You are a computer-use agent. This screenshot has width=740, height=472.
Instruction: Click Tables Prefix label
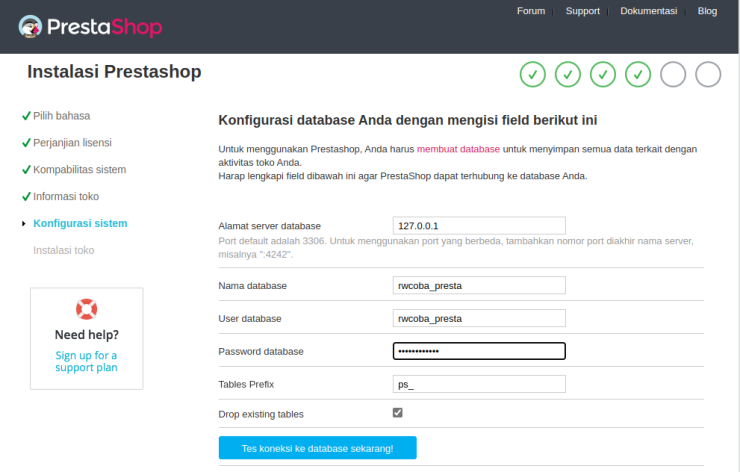coord(246,385)
